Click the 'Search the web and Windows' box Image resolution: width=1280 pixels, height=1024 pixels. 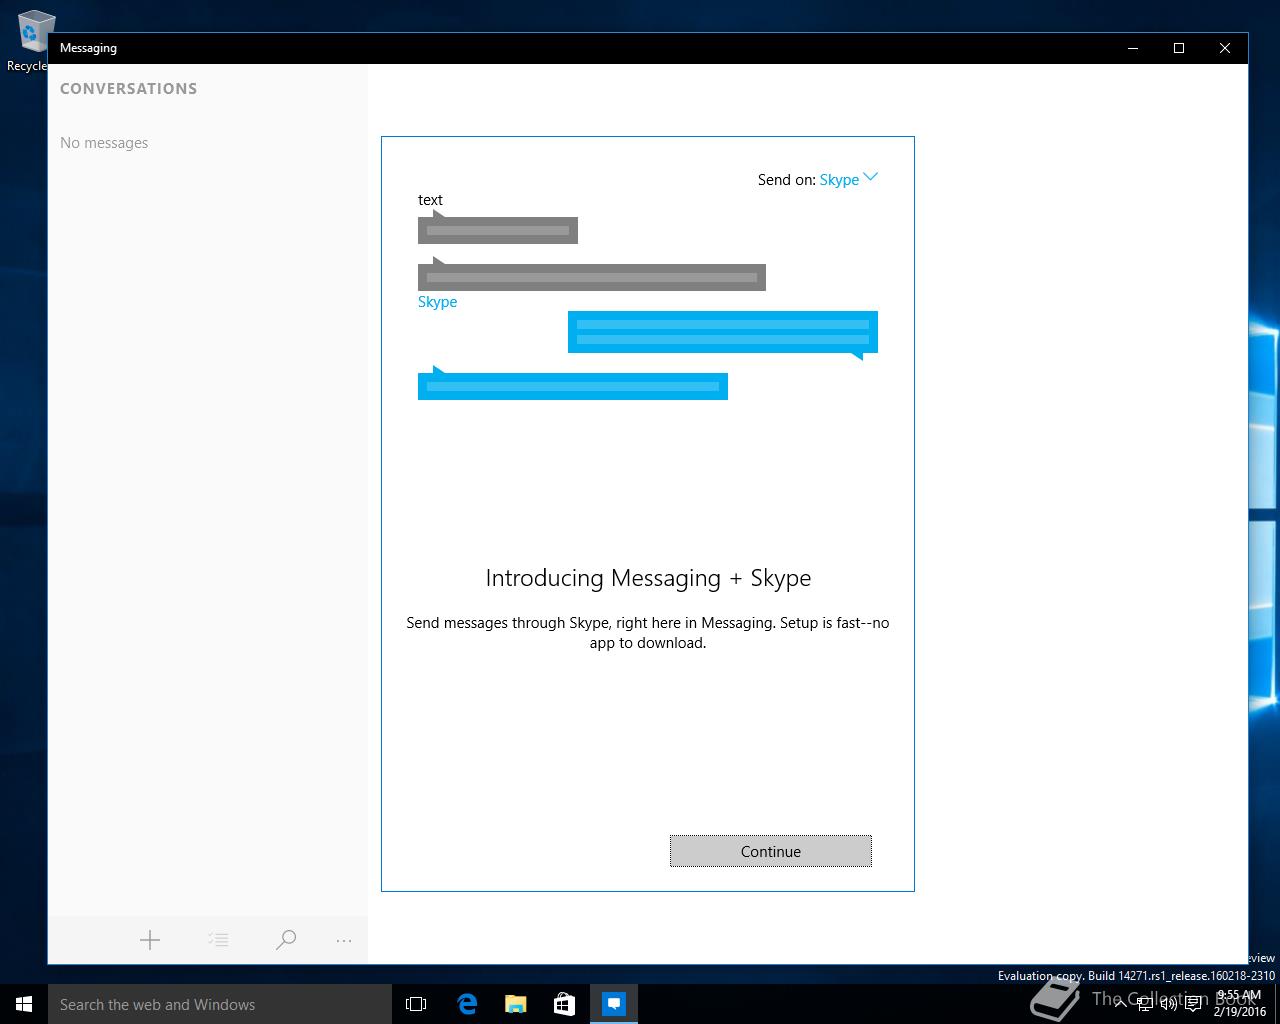(220, 1004)
